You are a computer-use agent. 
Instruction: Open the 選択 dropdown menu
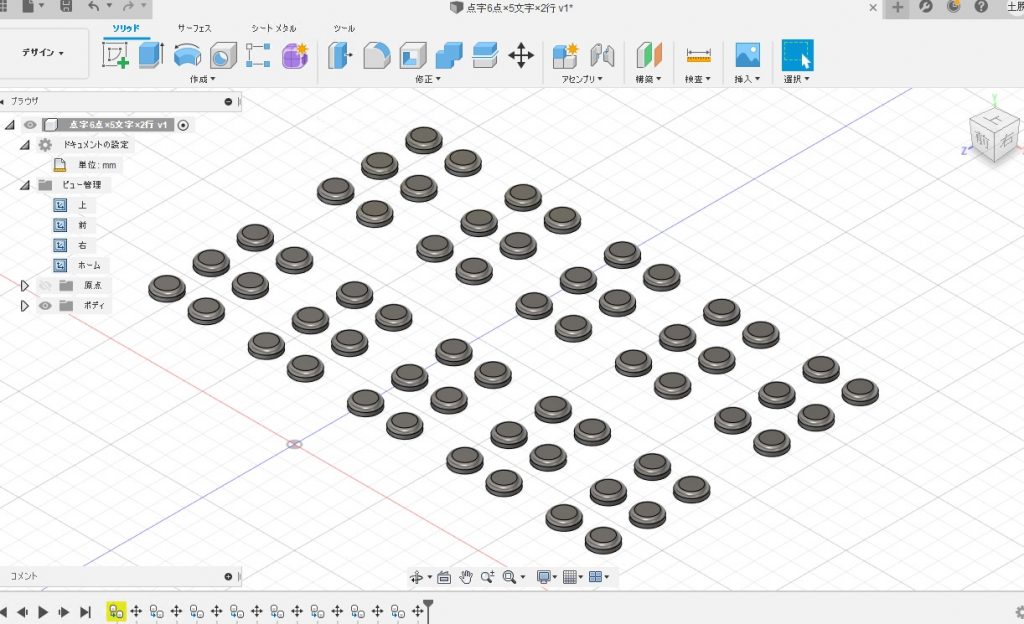click(797, 79)
